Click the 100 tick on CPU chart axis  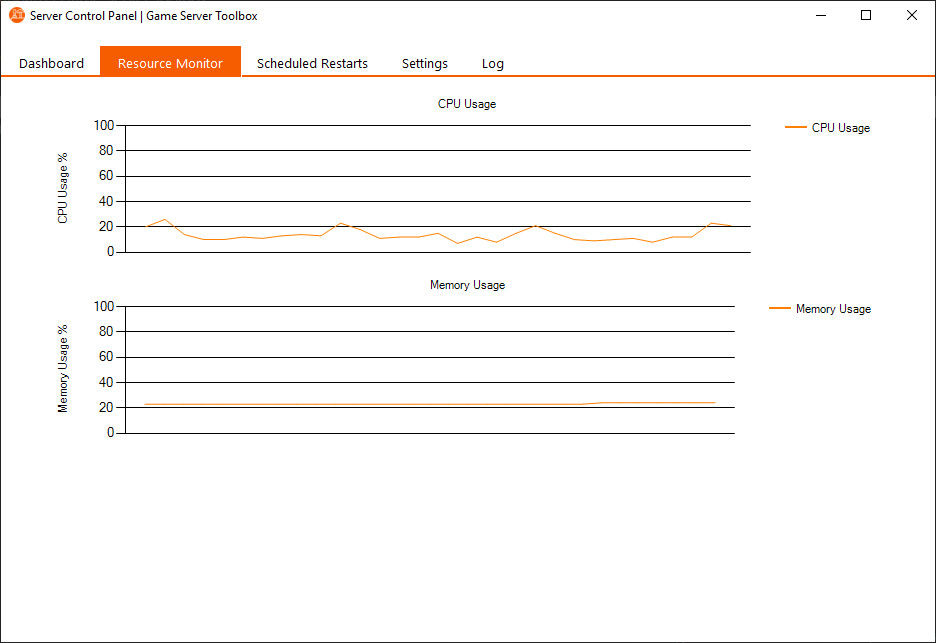104,125
